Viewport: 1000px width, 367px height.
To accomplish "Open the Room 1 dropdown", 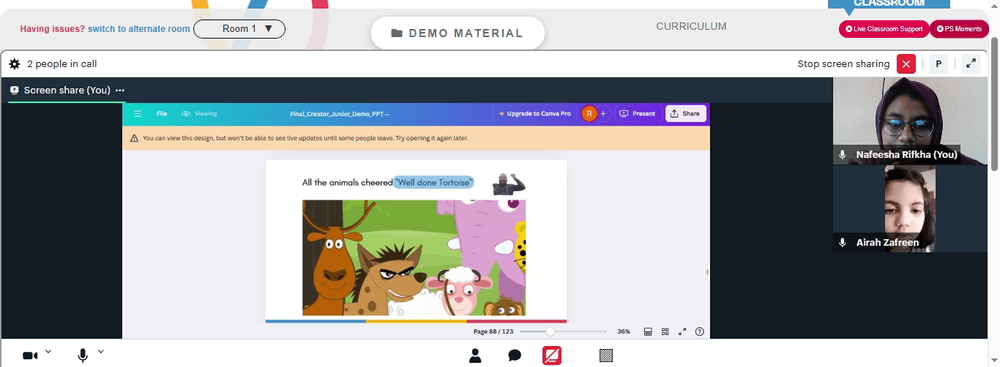I will point(239,29).
